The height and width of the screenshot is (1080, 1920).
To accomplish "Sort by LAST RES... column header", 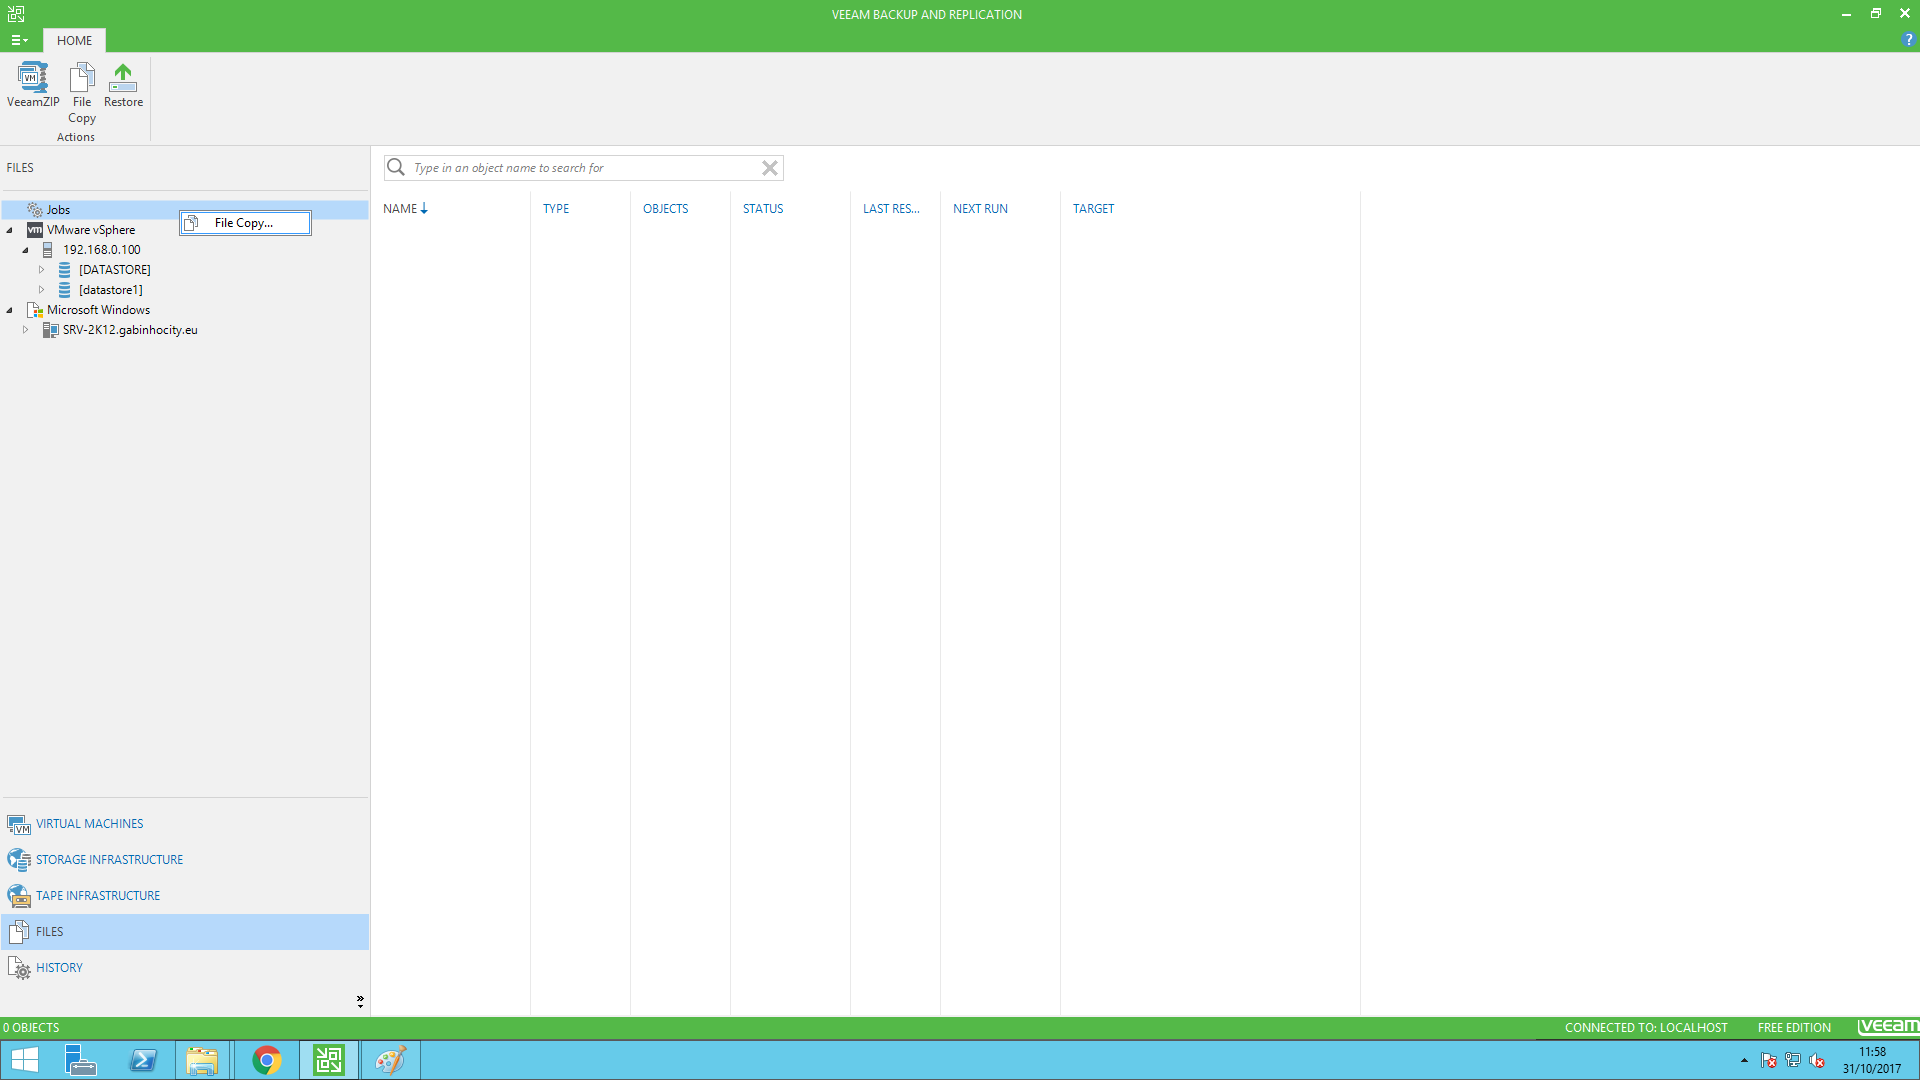I will click(x=891, y=209).
